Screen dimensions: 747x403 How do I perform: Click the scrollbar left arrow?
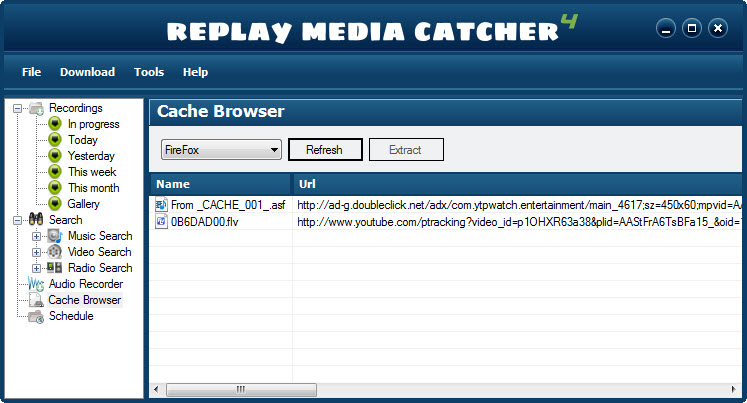(156, 390)
